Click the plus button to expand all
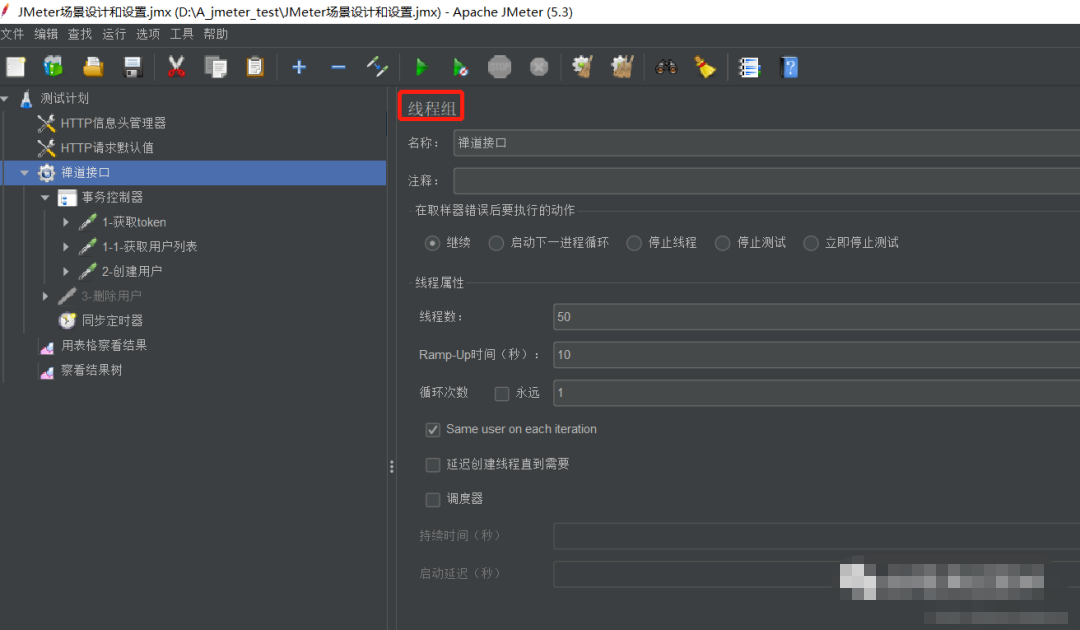The width and height of the screenshot is (1080, 630). [x=299, y=67]
